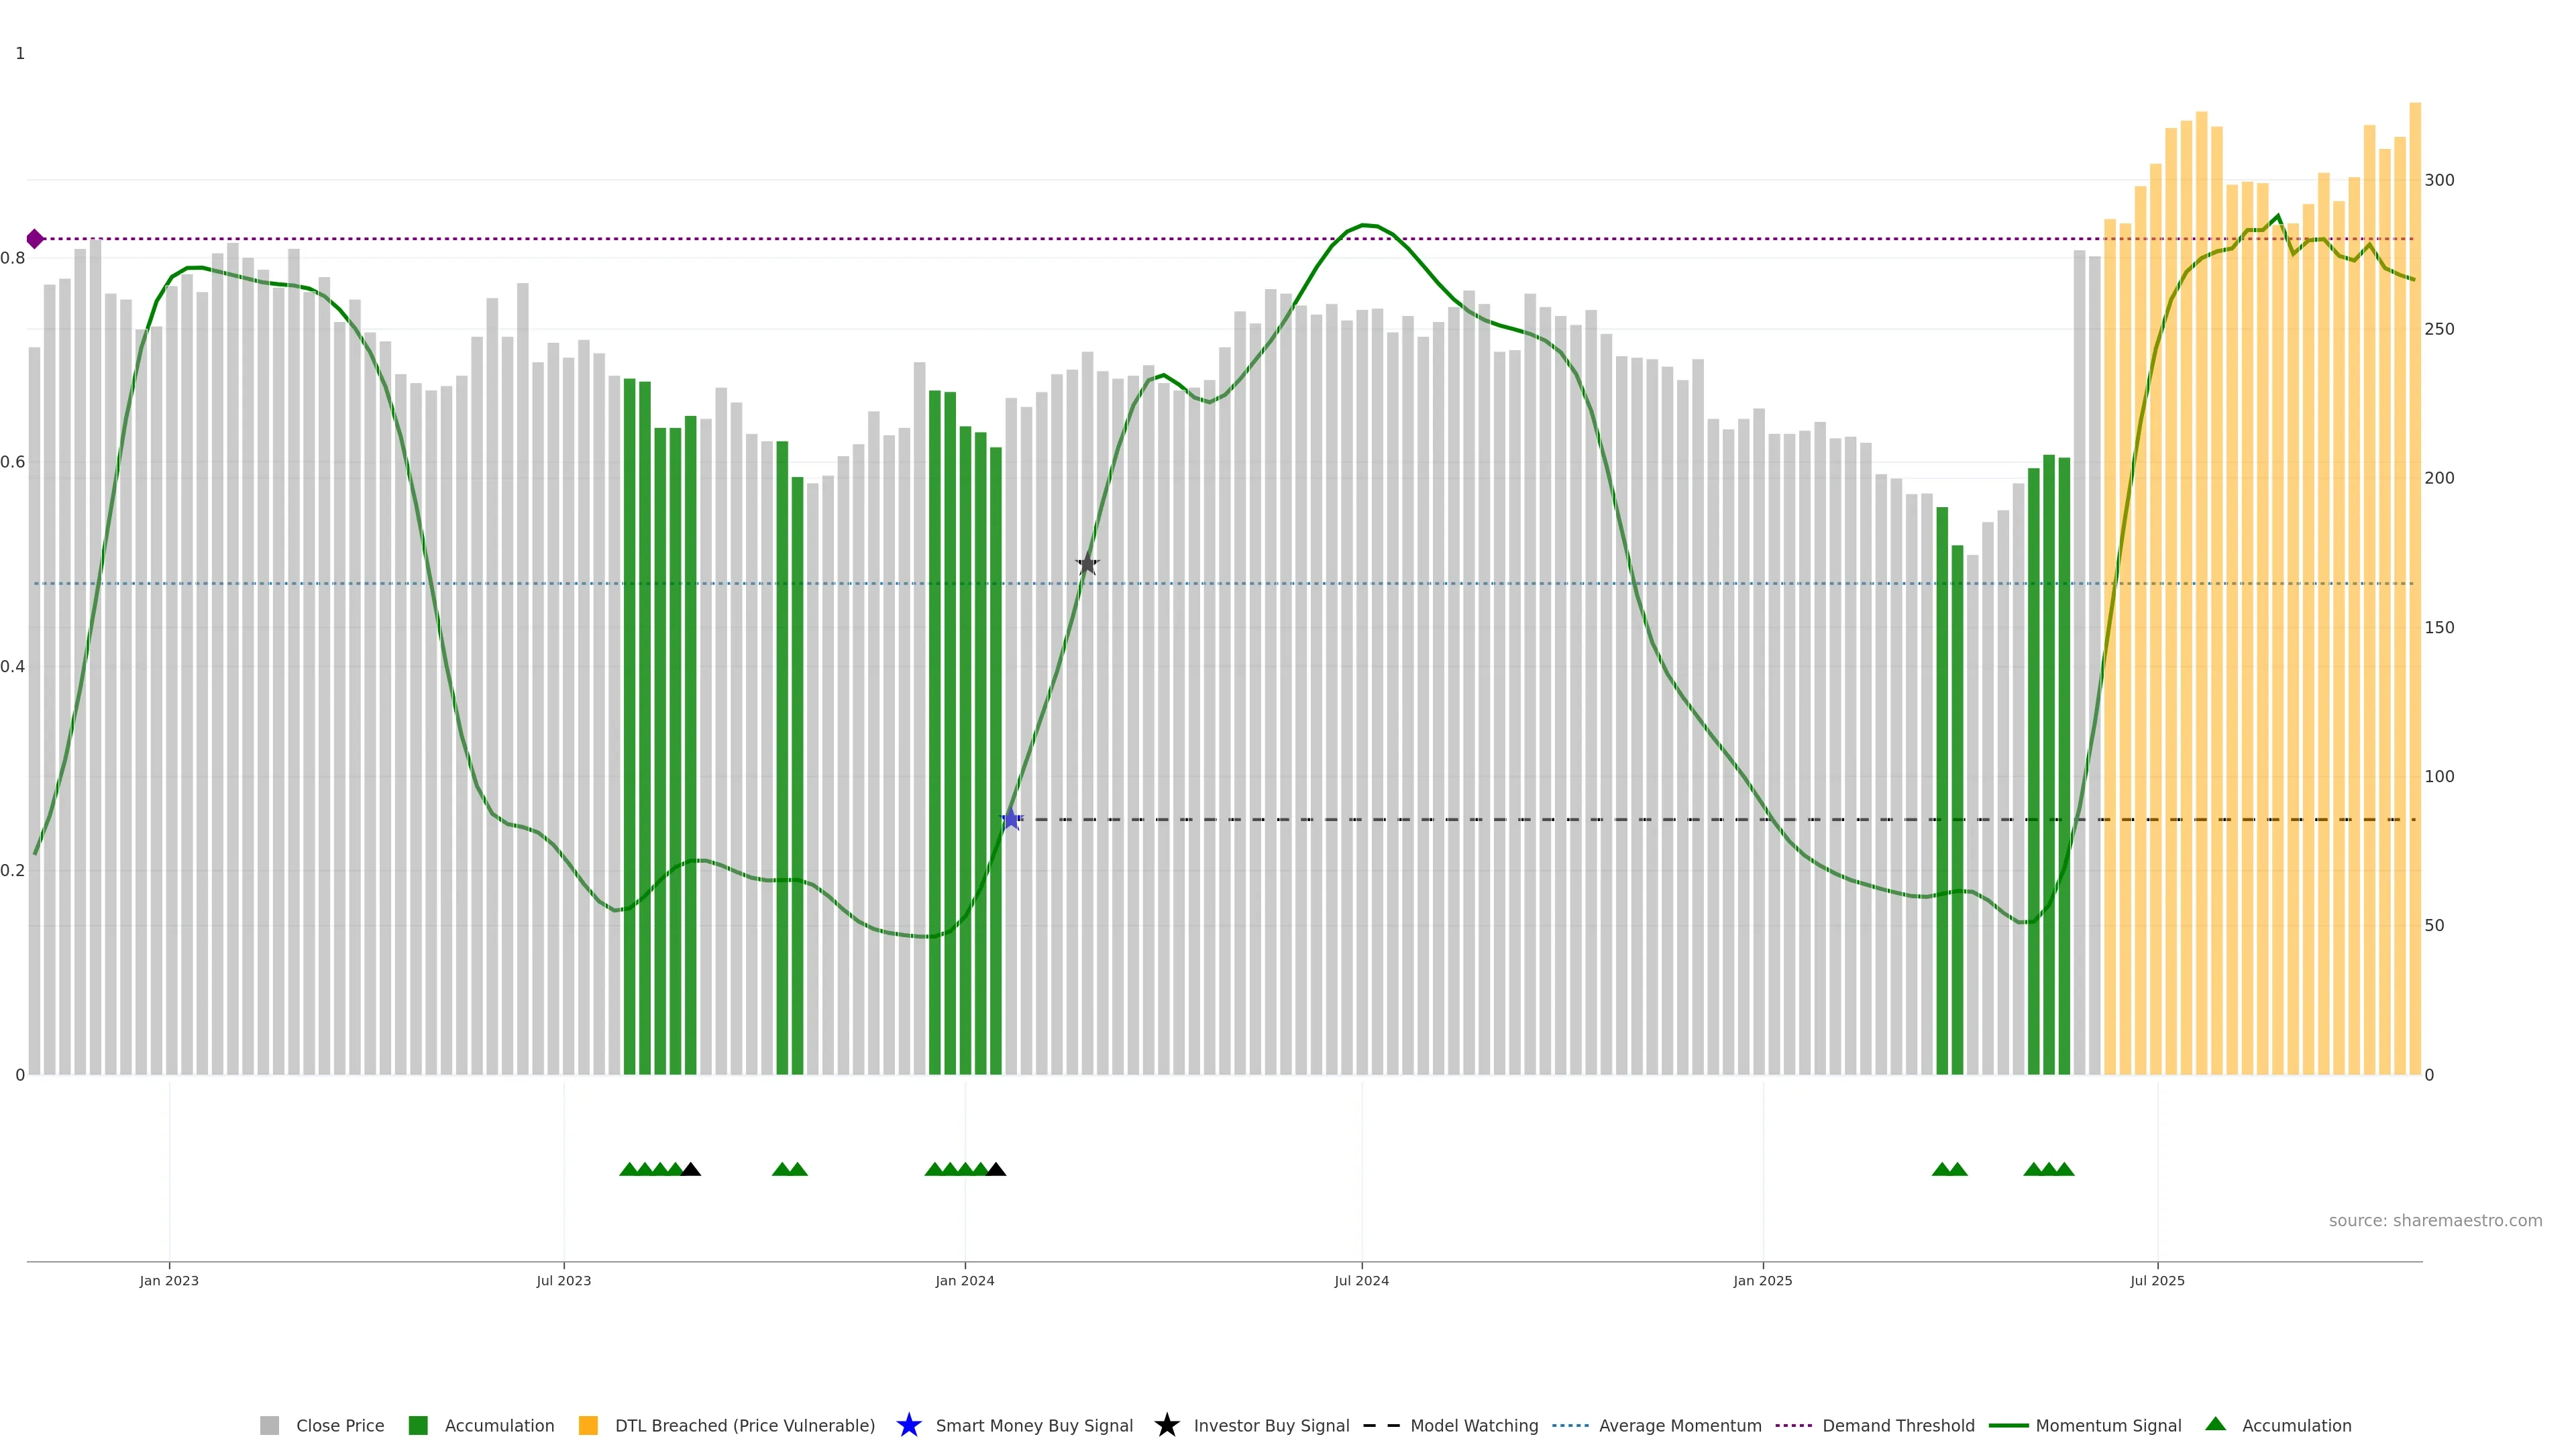Toggle DTL Breached (Price Vulnerable) legend entry

[x=744, y=1426]
